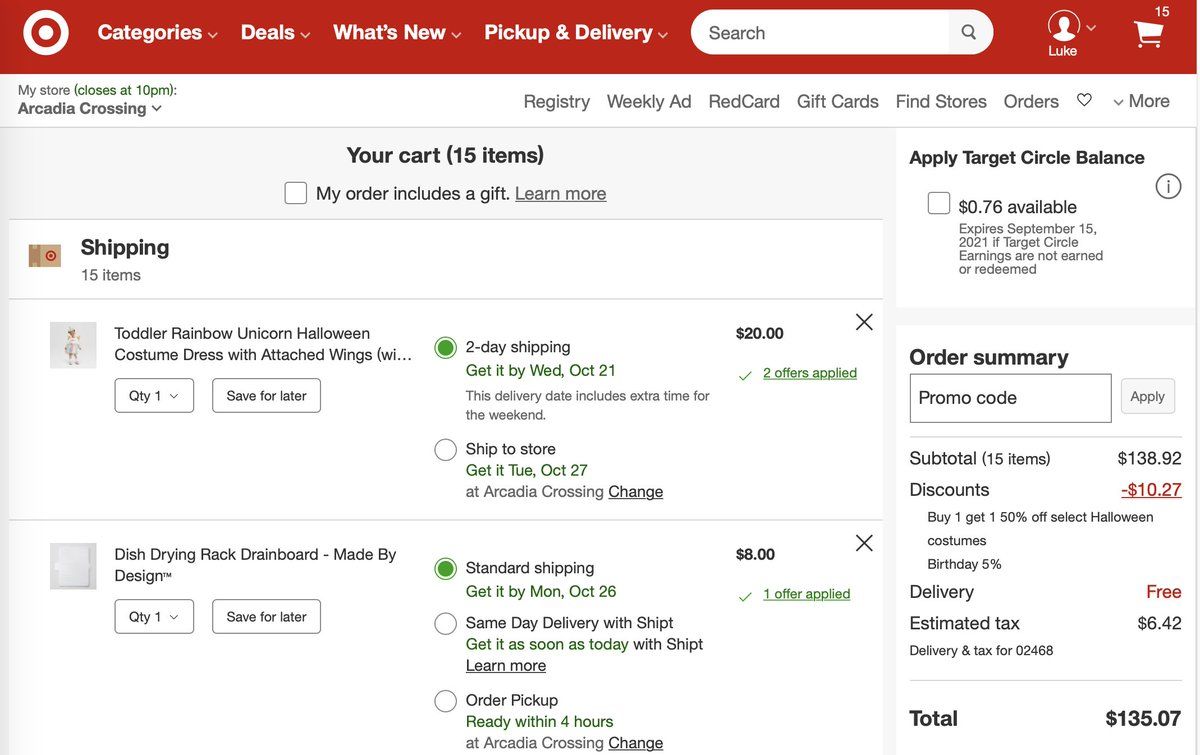Expand the Categories dropdown menu
The width and height of the screenshot is (1200, 755).
[157, 33]
